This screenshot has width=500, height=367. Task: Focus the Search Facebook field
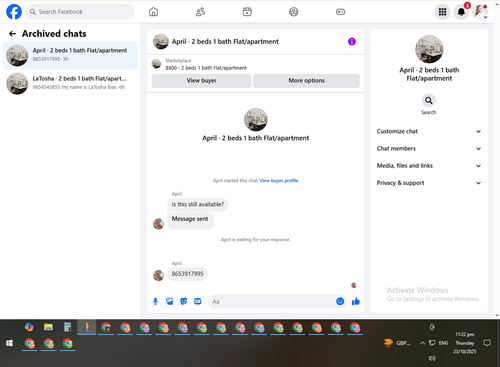[x=80, y=12]
